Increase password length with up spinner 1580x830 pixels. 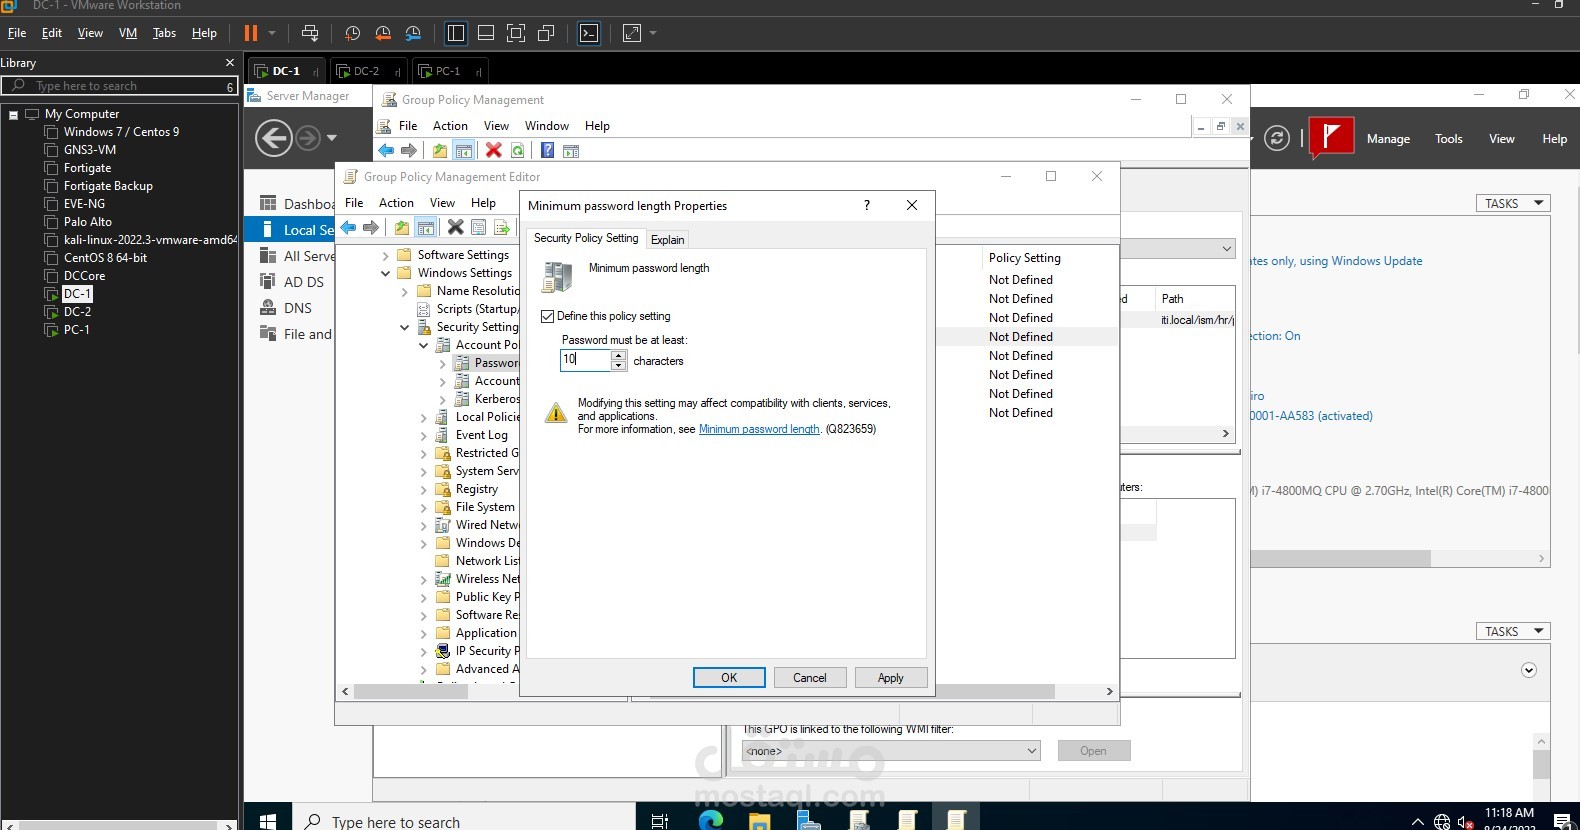coord(619,355)
